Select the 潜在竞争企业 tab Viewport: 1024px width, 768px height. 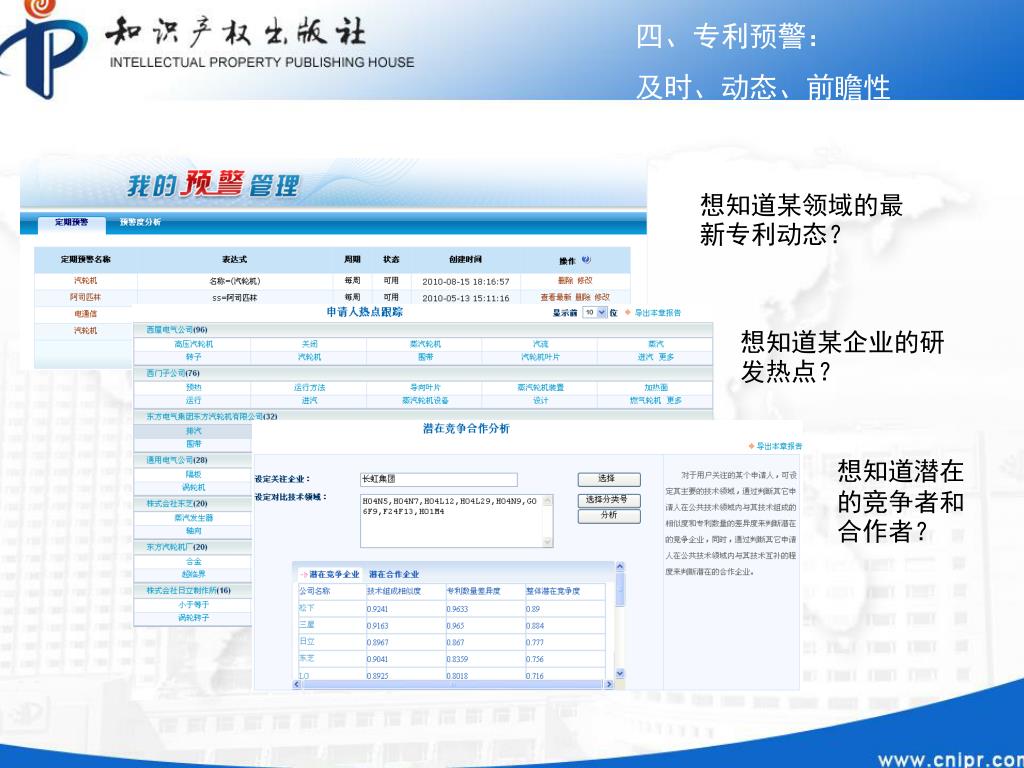330,574
